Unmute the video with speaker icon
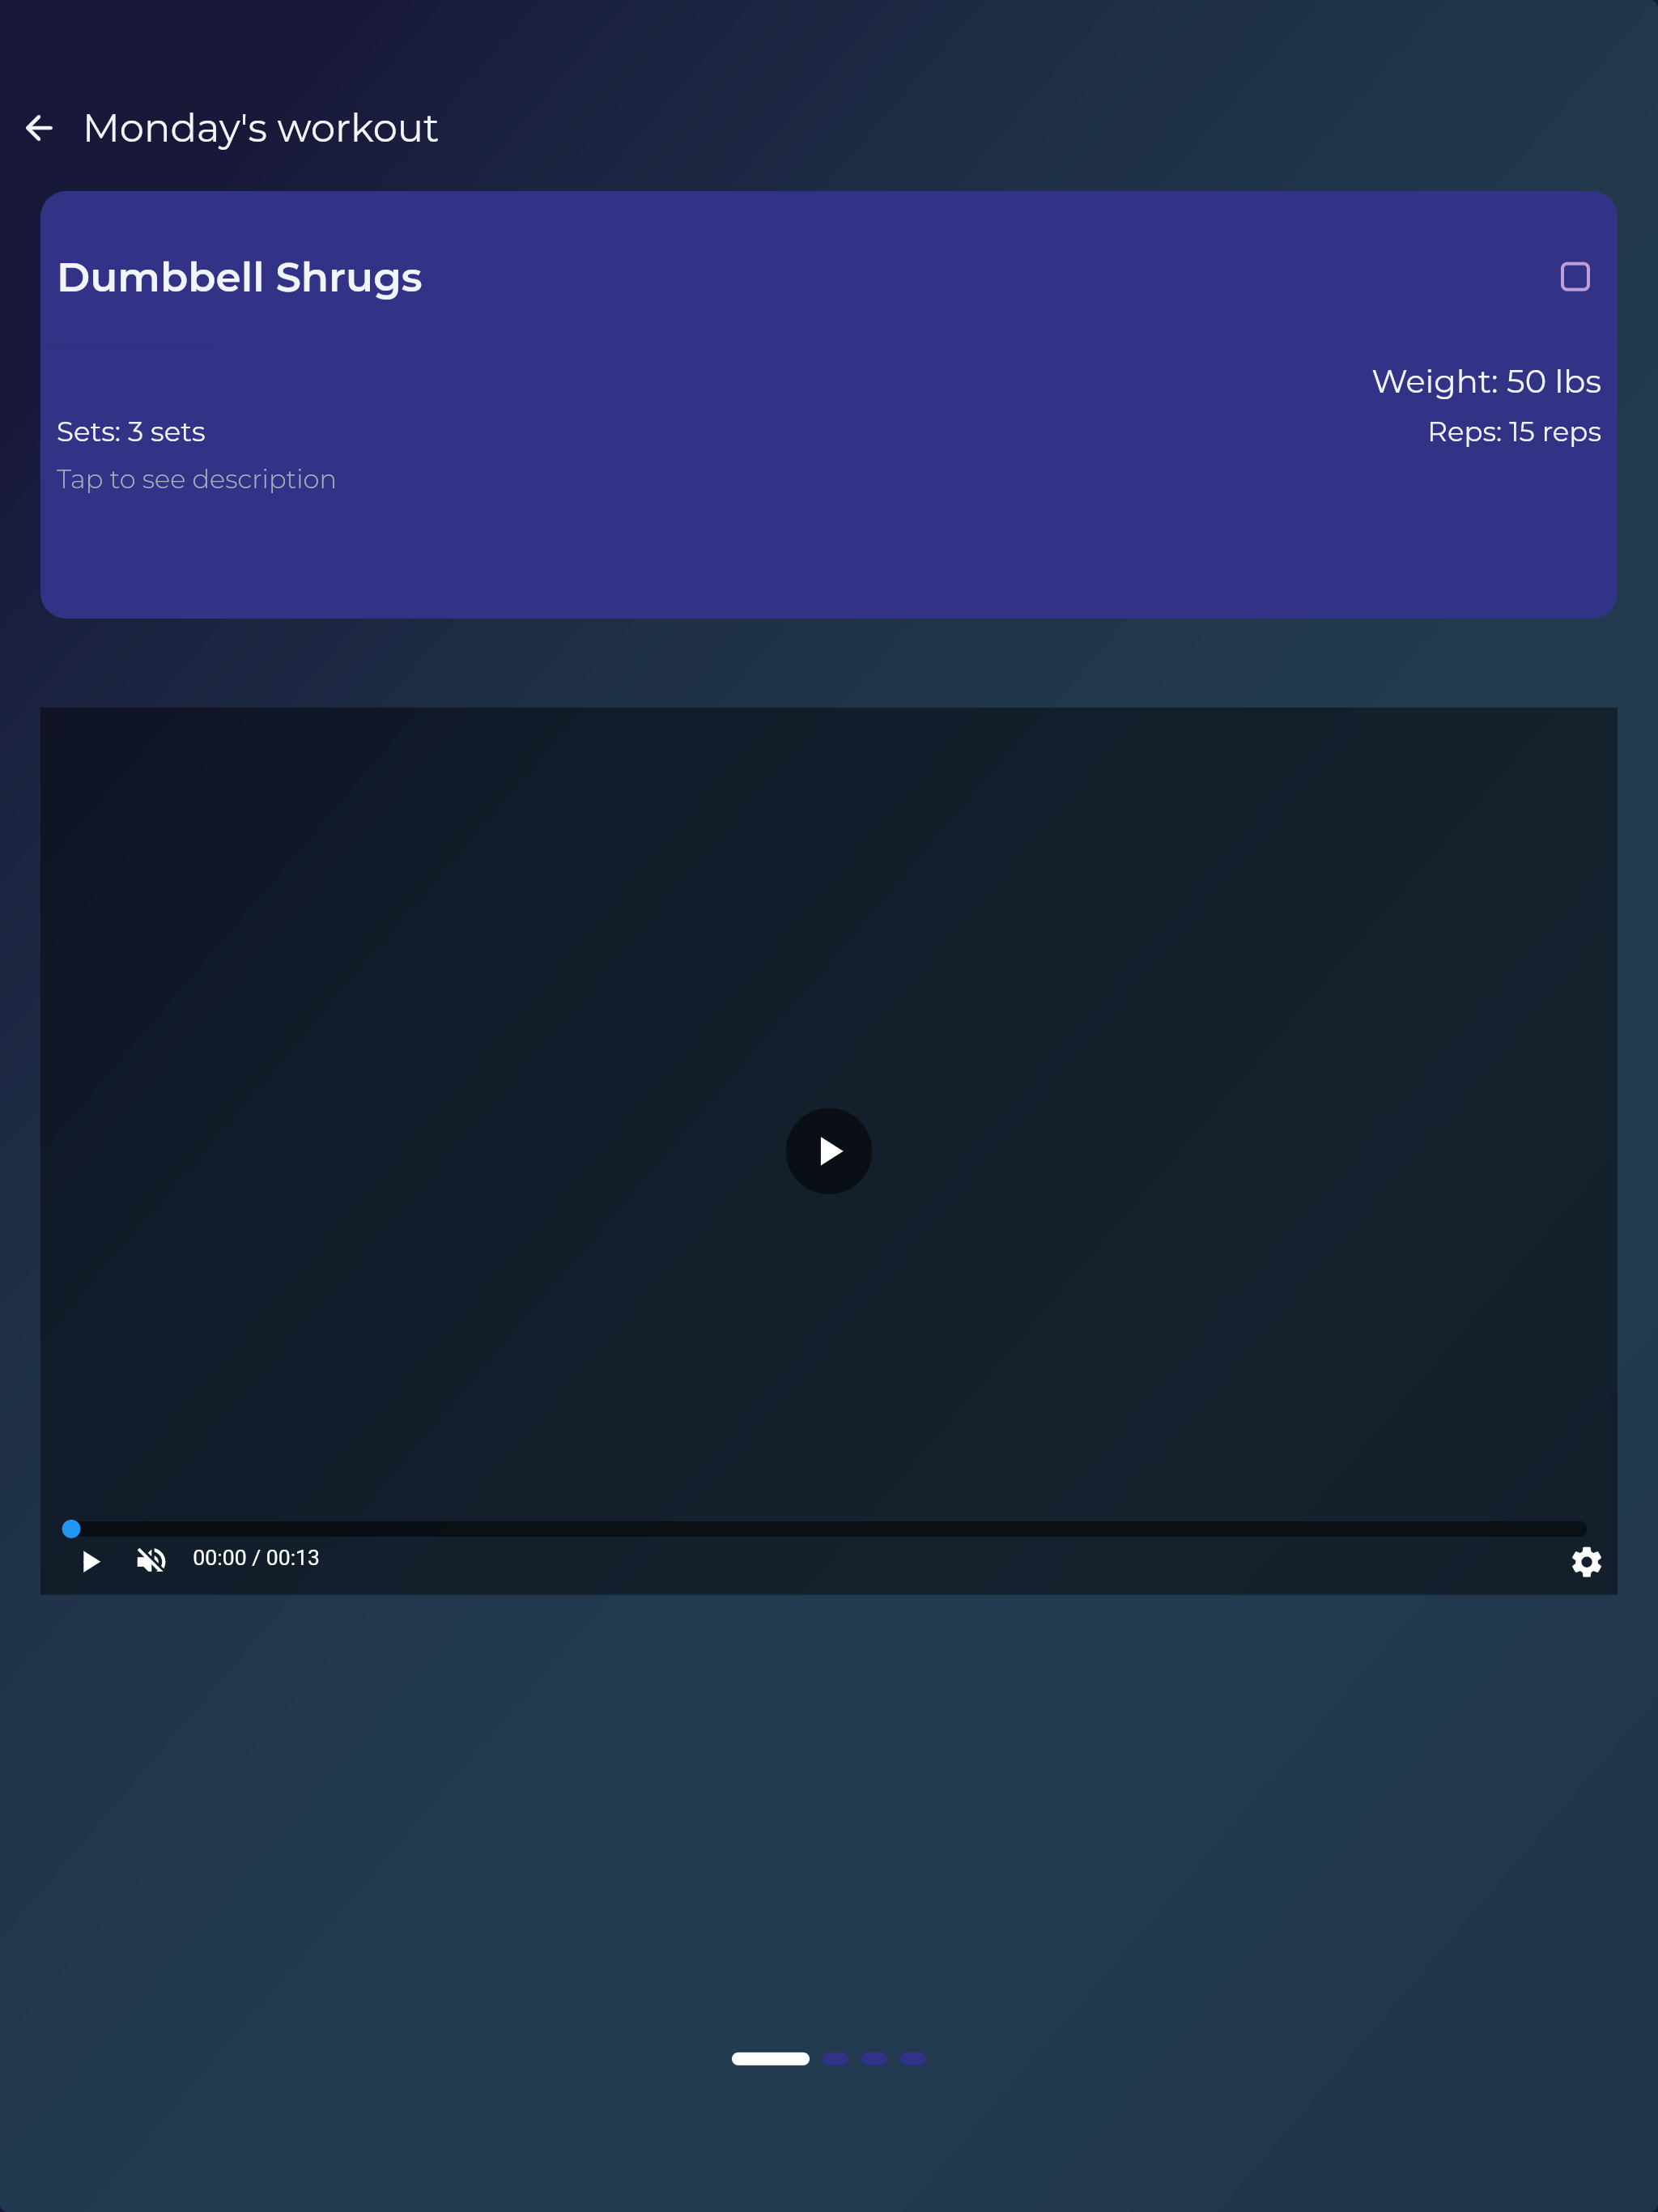Image resolution: width=1658 pixels, height=2212 pixels. [x=151, y=1560]
